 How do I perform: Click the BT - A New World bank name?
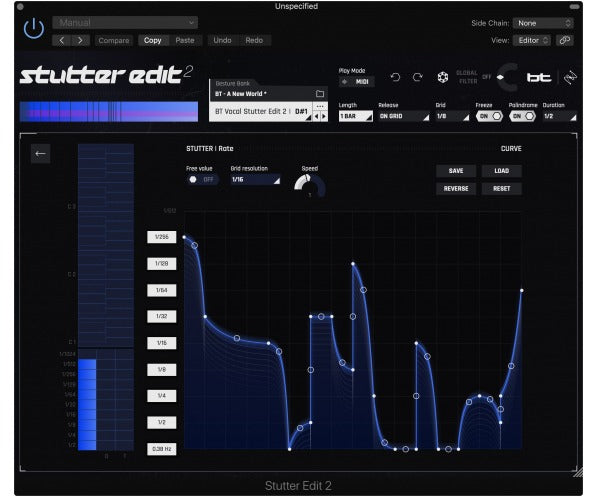[241, 94]
